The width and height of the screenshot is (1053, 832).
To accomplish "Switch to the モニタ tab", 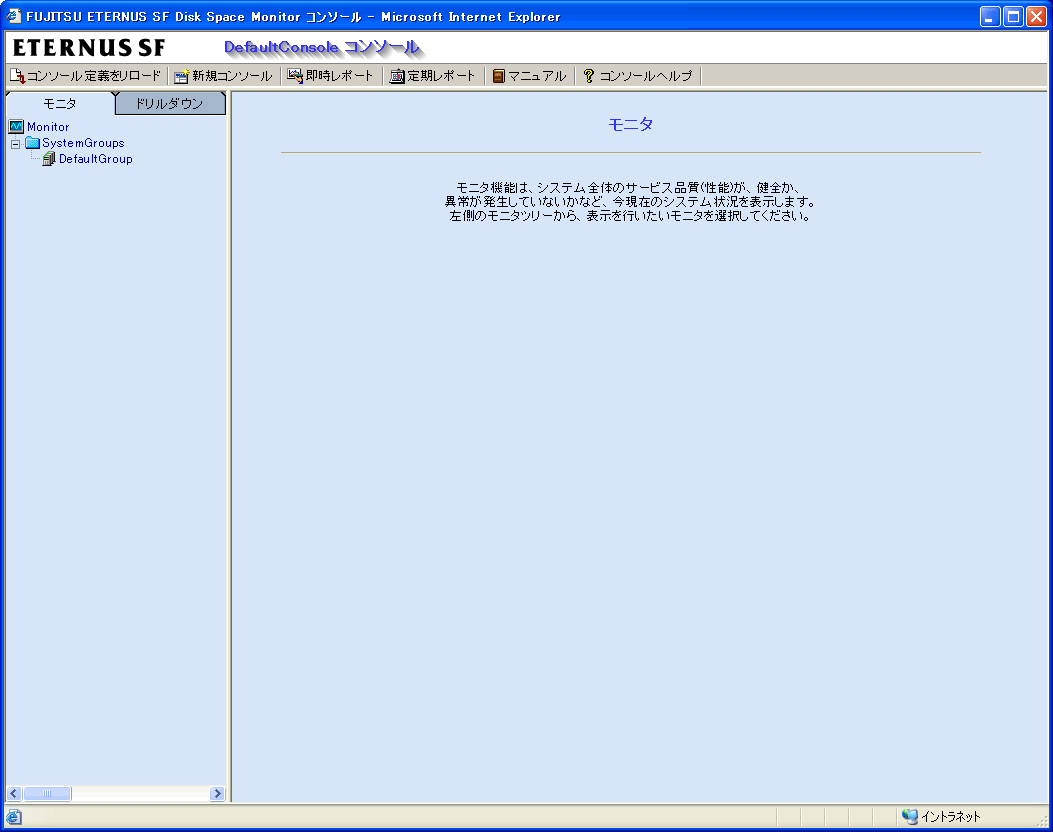I will [60, 103].
